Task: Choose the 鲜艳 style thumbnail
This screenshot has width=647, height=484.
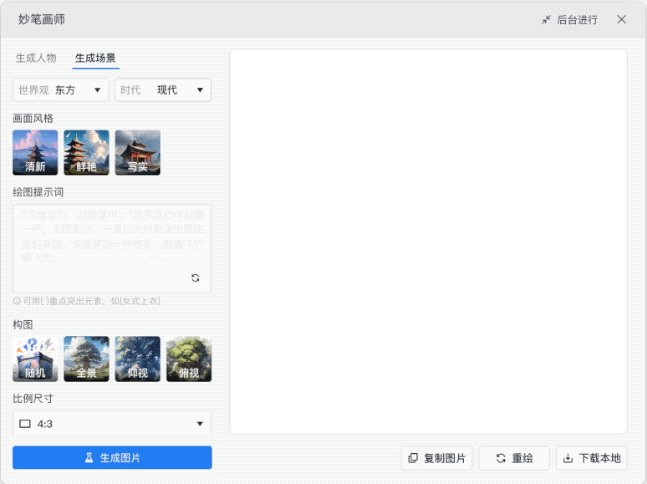Action: click(x=86, y=153)
